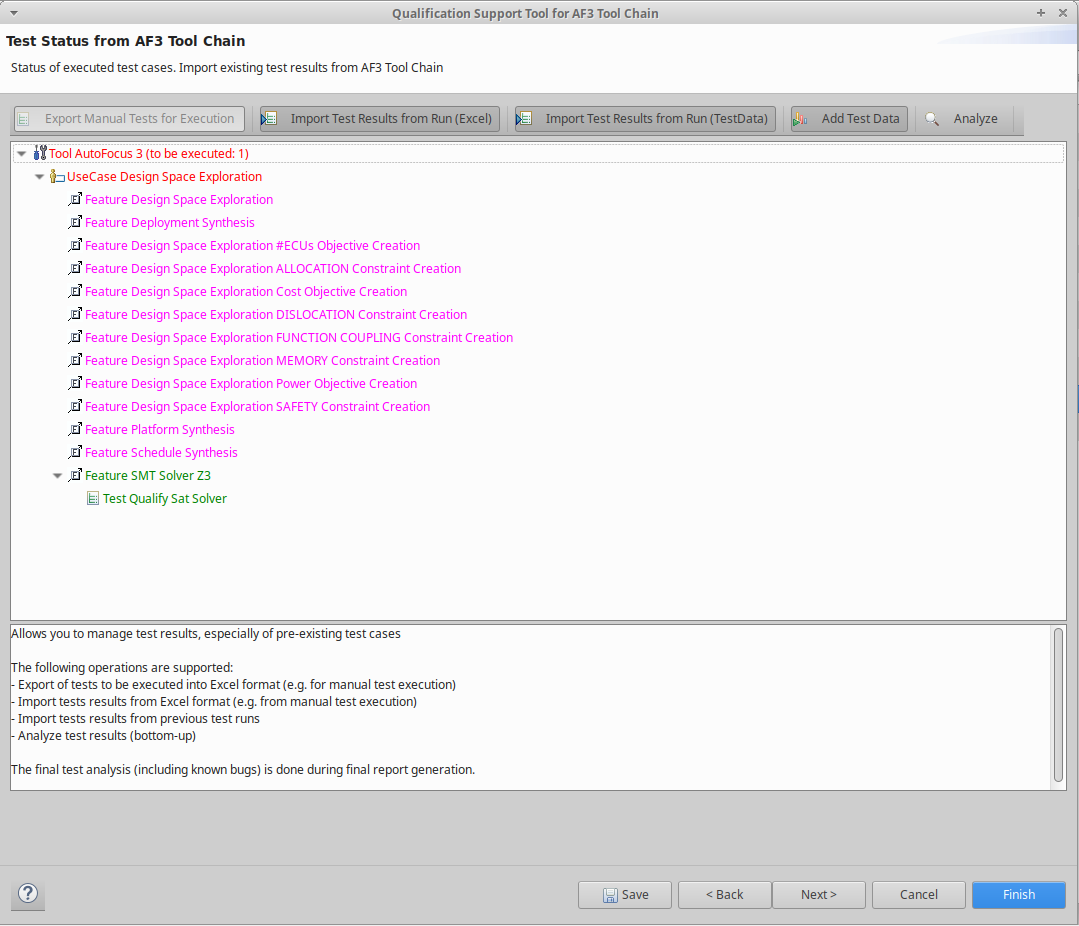Click icon beside Power Objective Creation feature
The image size is (1079, 926).
point(75,384)
